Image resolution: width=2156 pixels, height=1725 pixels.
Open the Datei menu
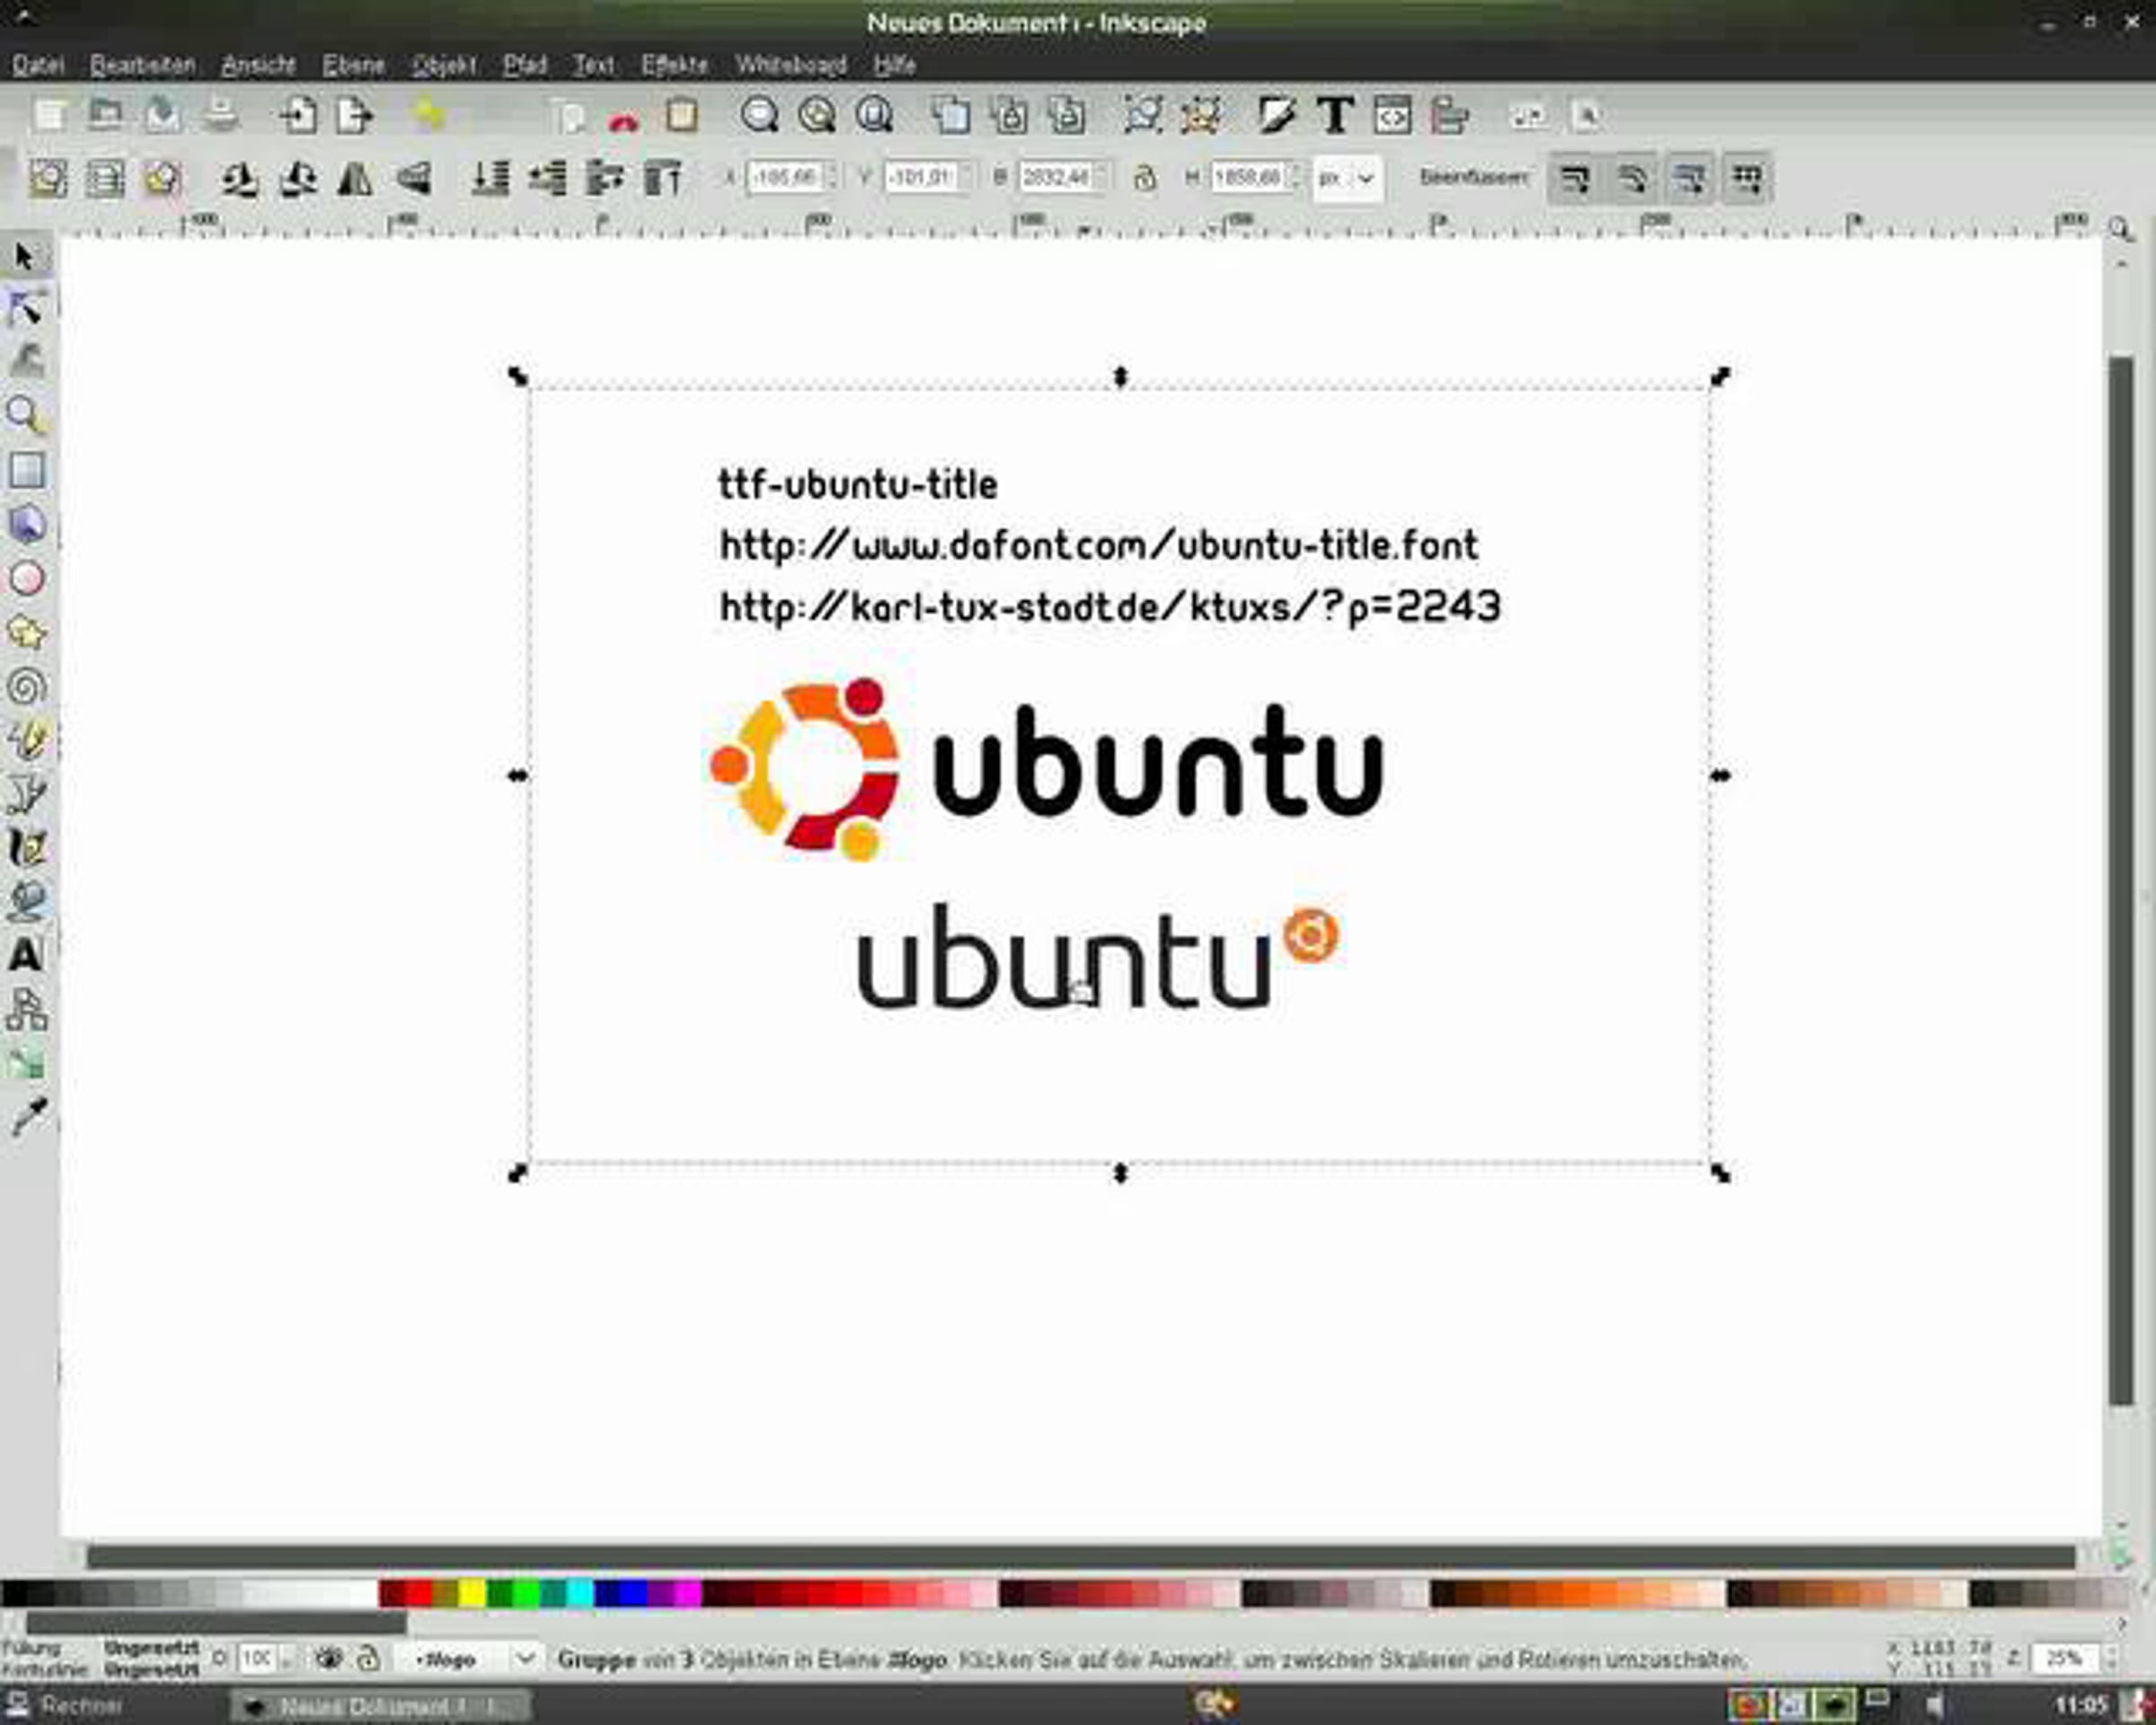click(38, 65)
